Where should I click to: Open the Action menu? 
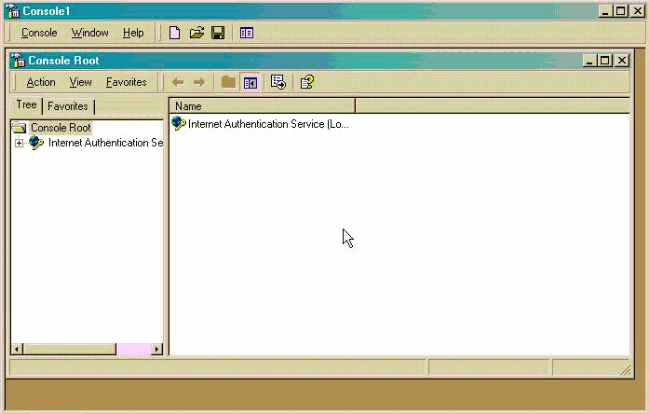click(41, 82)
